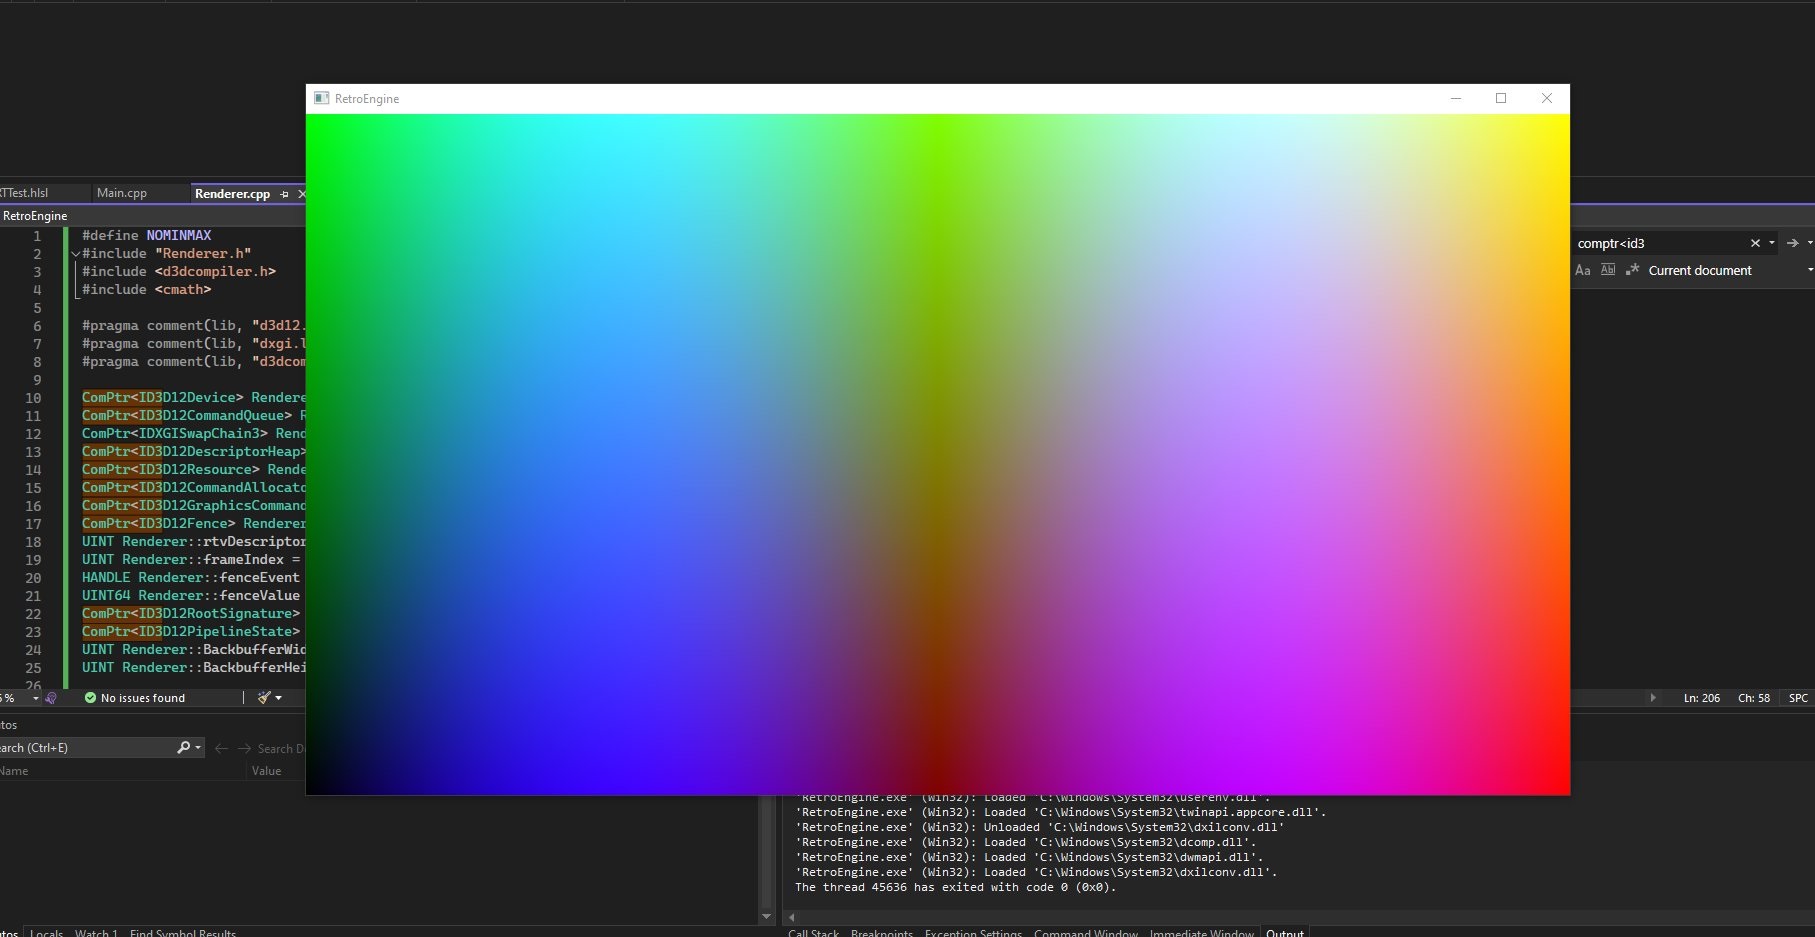Click the IntelliCode purple head icon
This screenshot has height=937, width=1815.
coord(51,698)
